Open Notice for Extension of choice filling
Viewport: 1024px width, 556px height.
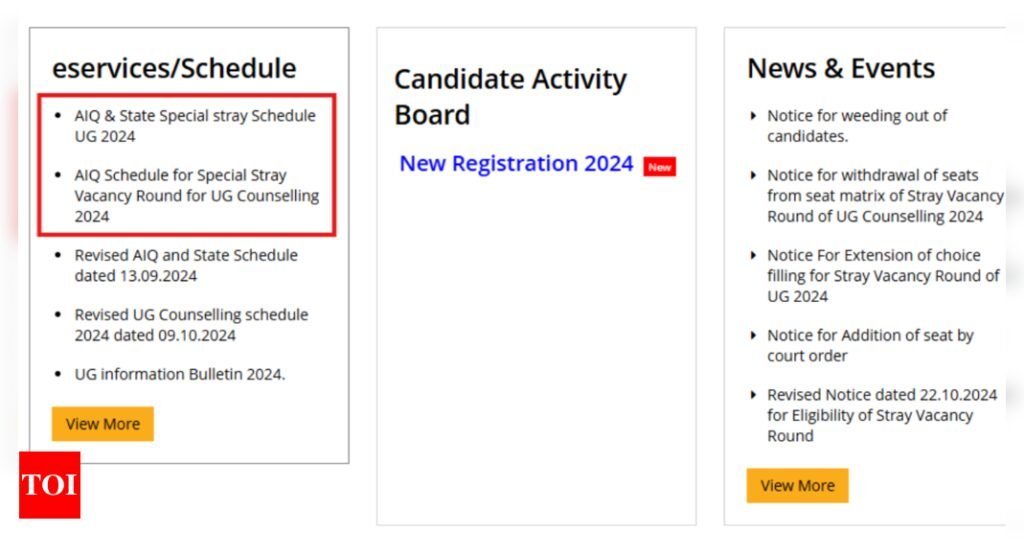[883, 276]
